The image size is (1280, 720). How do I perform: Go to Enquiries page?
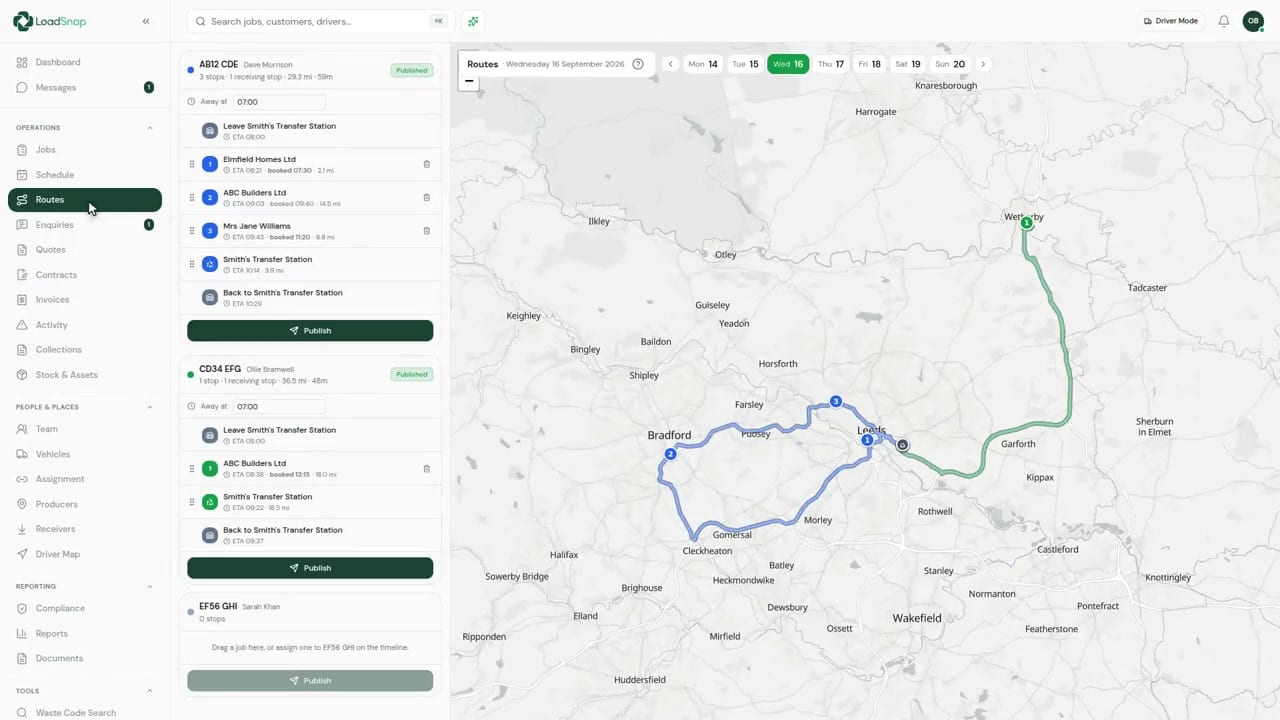[85, 225]
